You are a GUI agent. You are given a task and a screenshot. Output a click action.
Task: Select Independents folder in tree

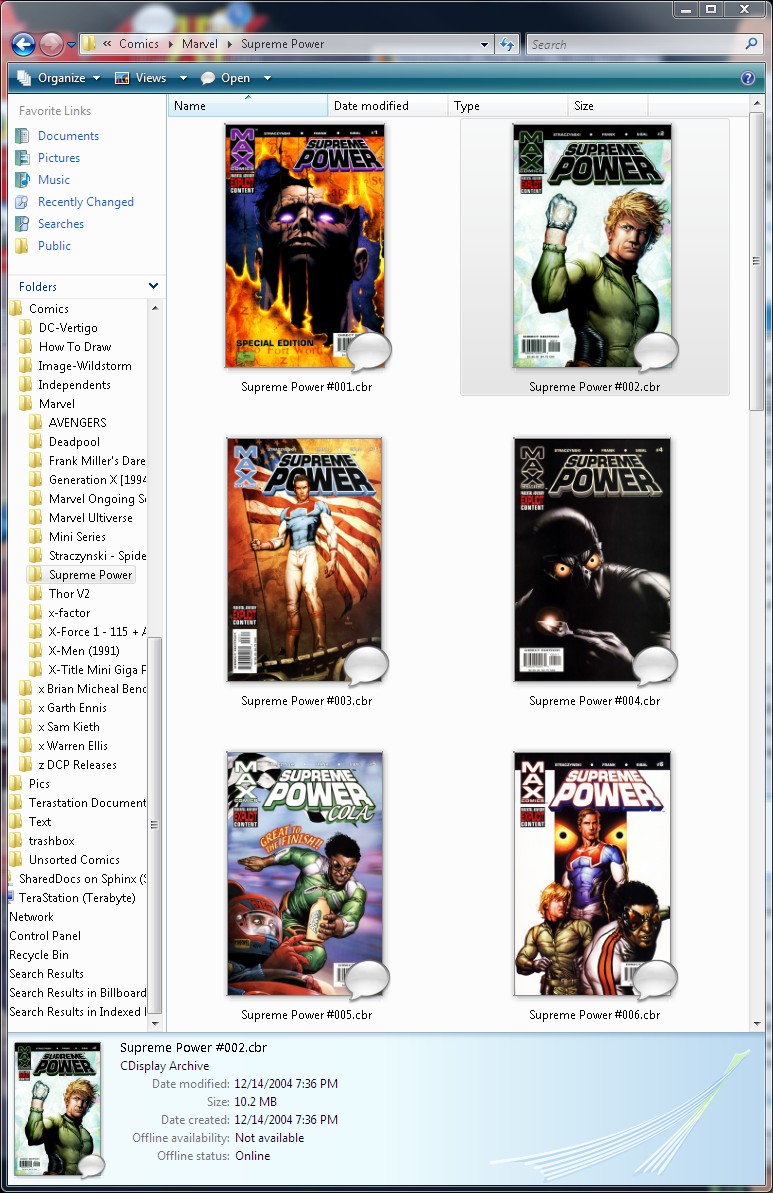[x=74, y=384]
